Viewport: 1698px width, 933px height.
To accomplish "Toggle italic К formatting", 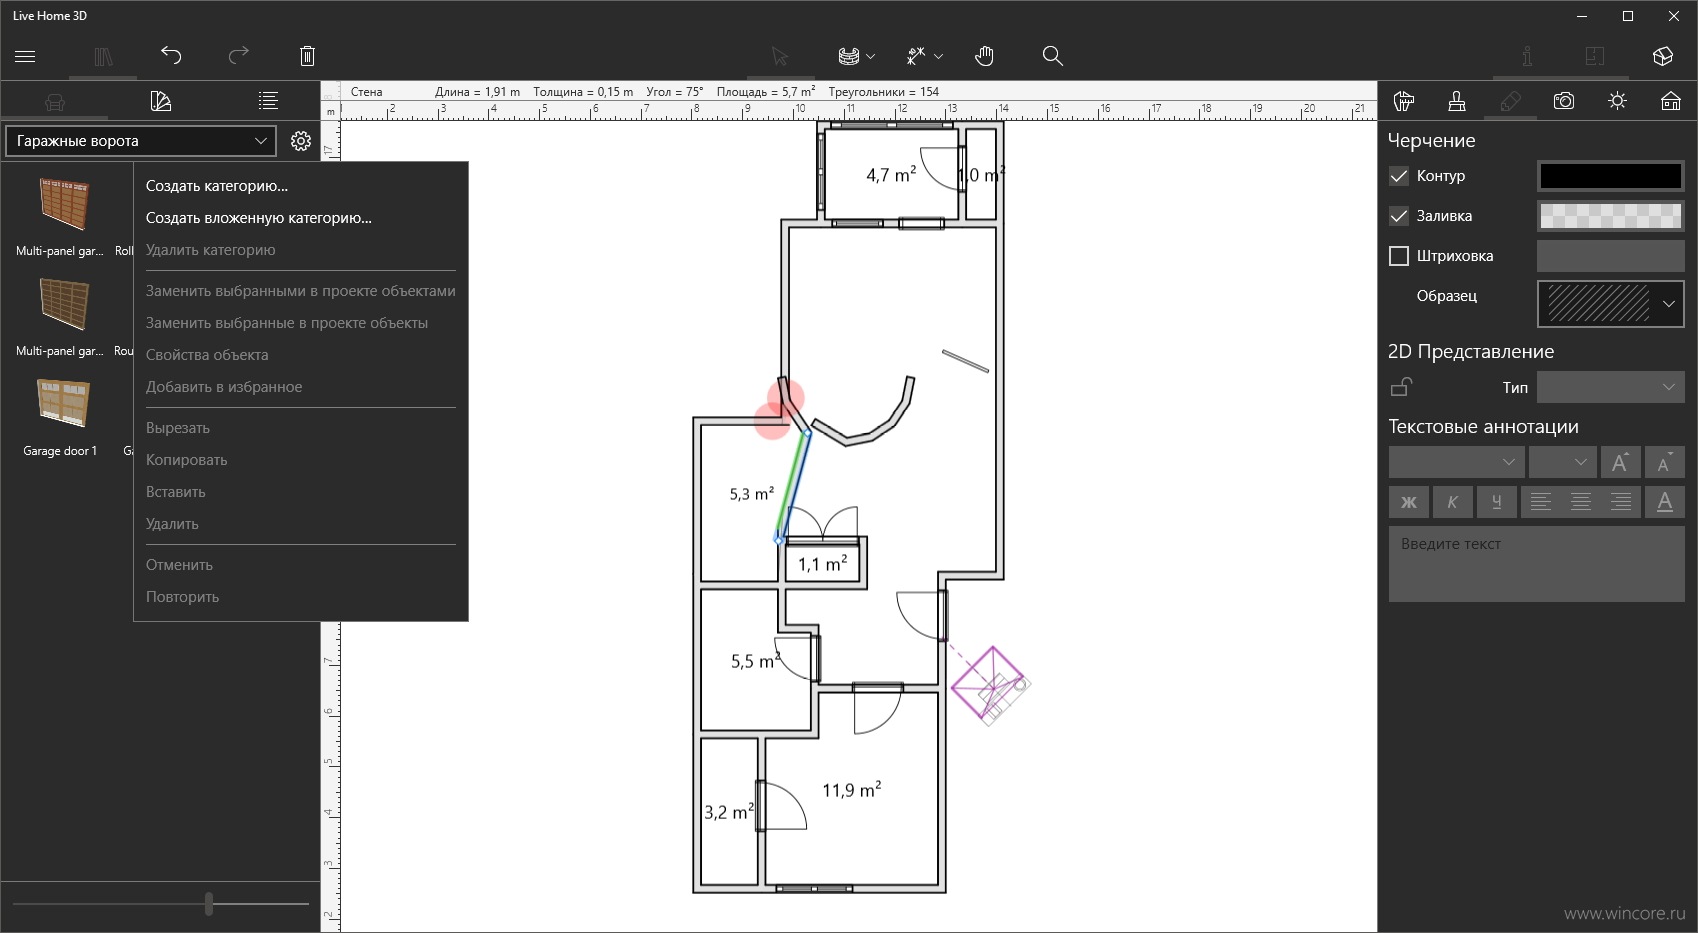I will click(1453, 502).
